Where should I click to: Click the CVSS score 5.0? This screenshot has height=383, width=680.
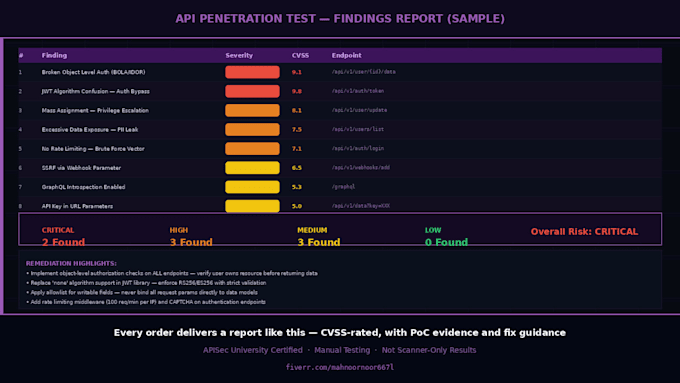click(x=297, y=206)
